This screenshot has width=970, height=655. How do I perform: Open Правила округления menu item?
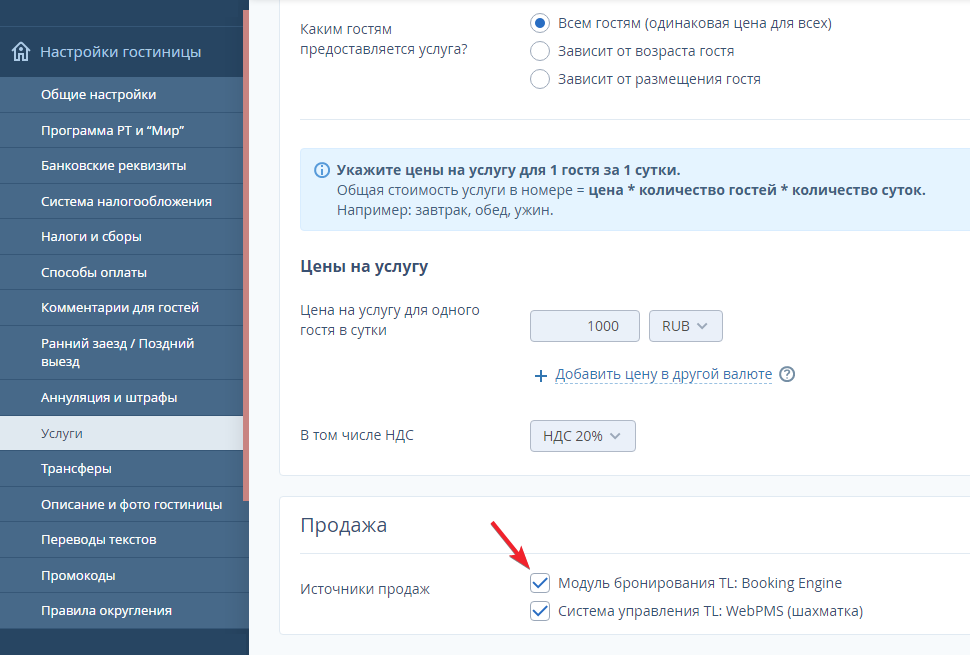121,611
